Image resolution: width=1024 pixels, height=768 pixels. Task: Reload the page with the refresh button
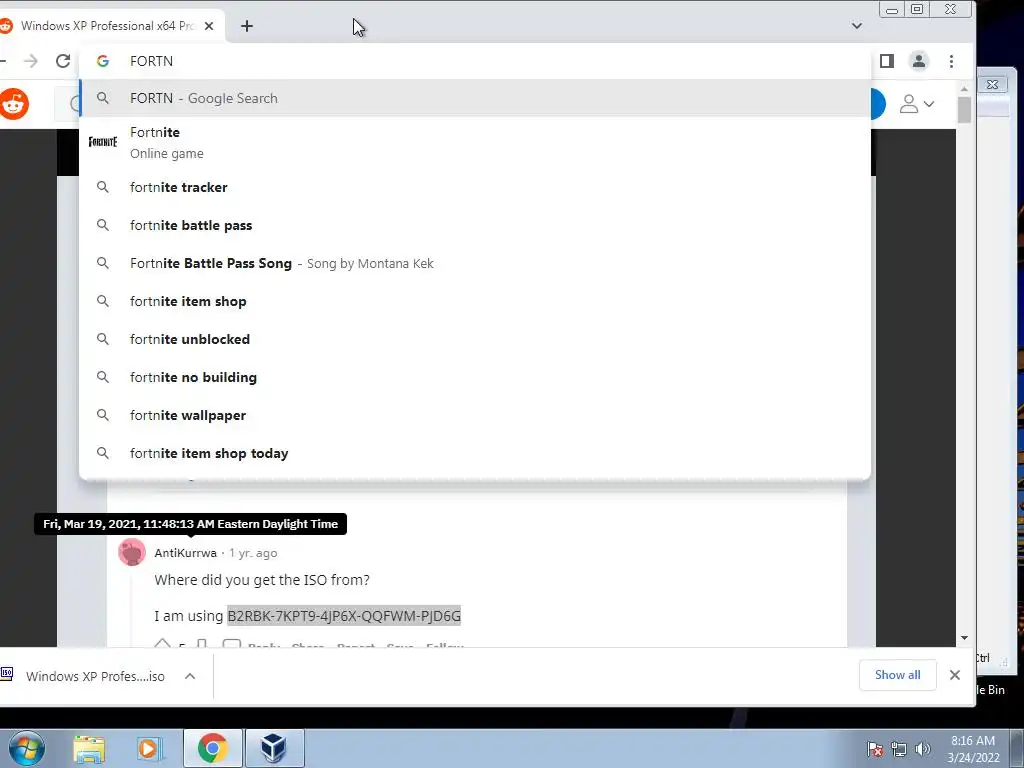[x=63, y=61]
